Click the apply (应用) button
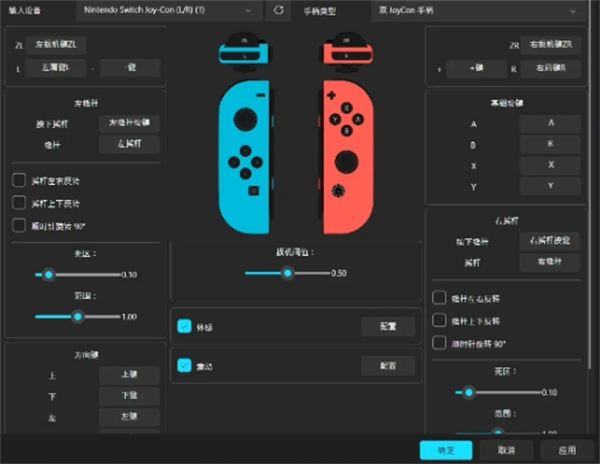600x464 pixels. coord(567,450)
